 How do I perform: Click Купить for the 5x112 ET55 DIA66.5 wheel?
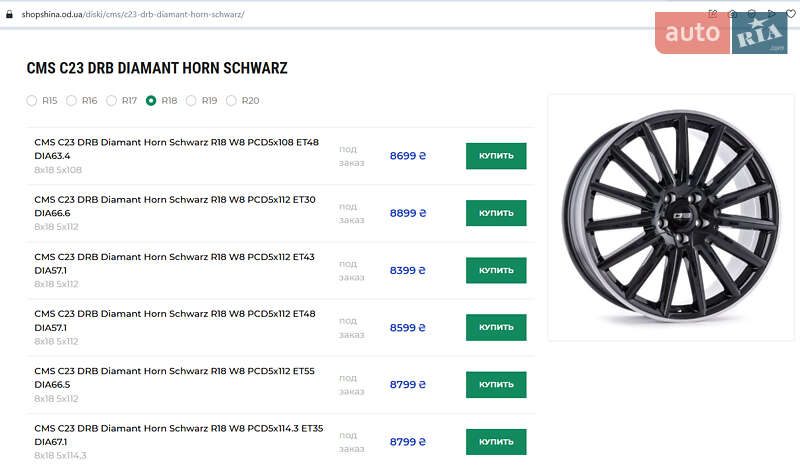pyautogui.click(x=496, y=385)
